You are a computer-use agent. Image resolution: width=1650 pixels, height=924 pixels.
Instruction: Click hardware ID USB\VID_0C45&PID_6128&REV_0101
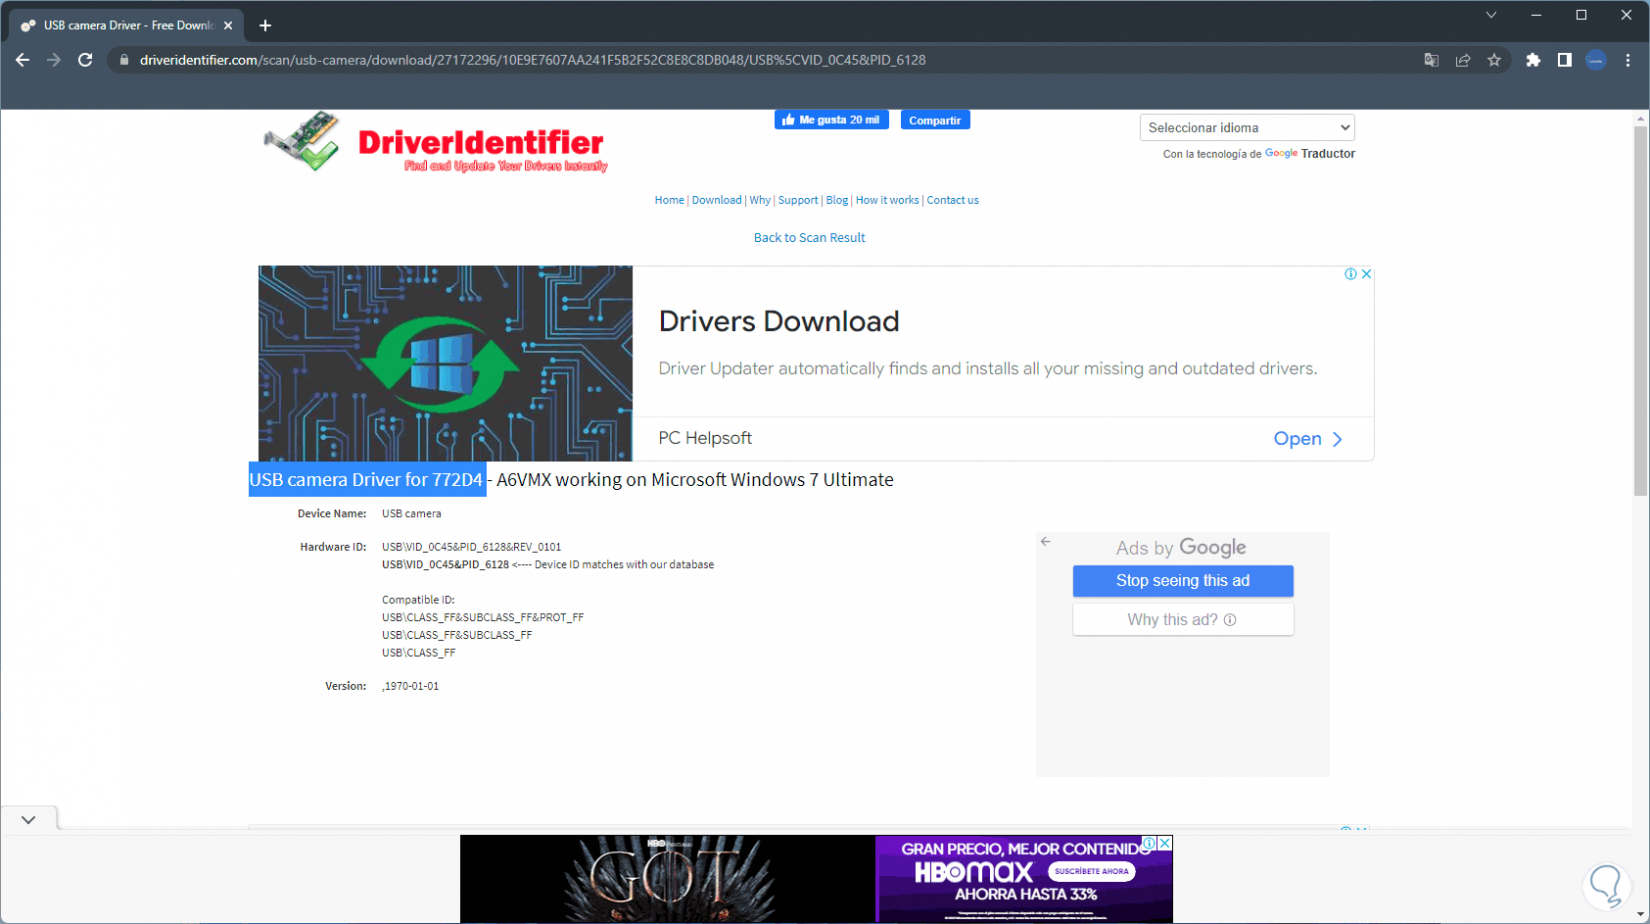pos(472,547)
